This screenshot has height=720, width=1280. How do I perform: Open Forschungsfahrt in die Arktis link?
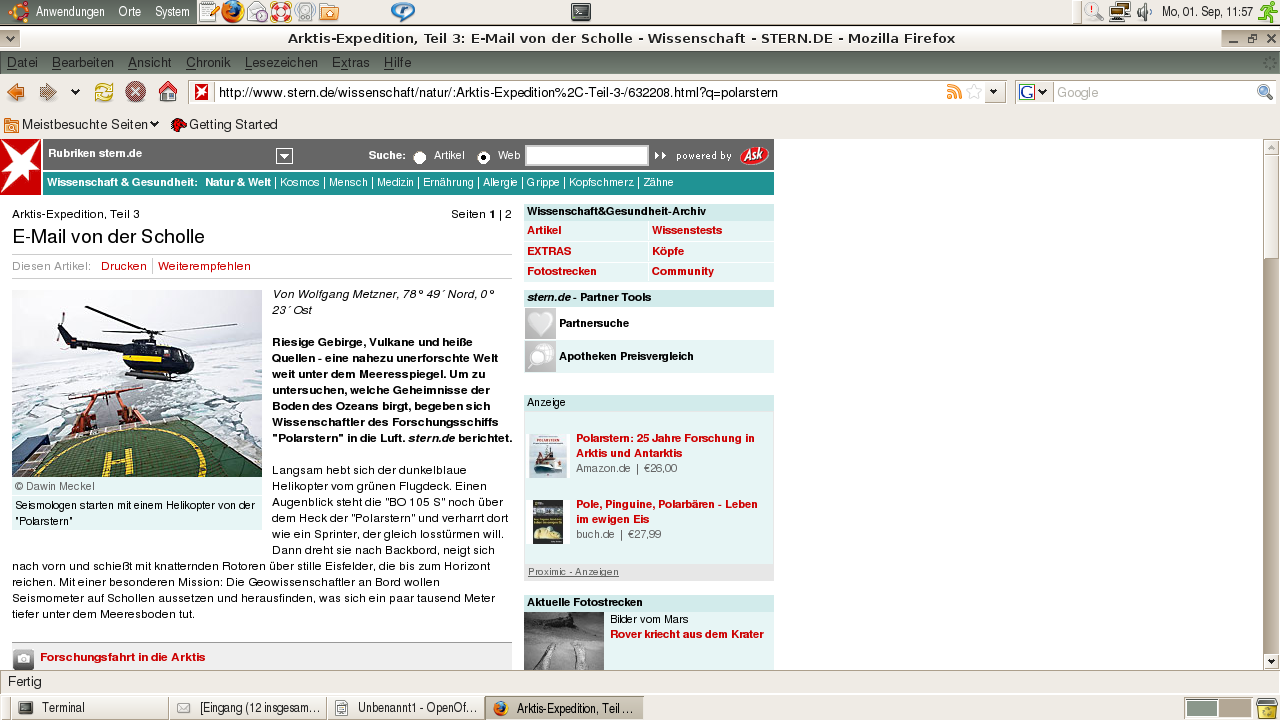point(123,657)
